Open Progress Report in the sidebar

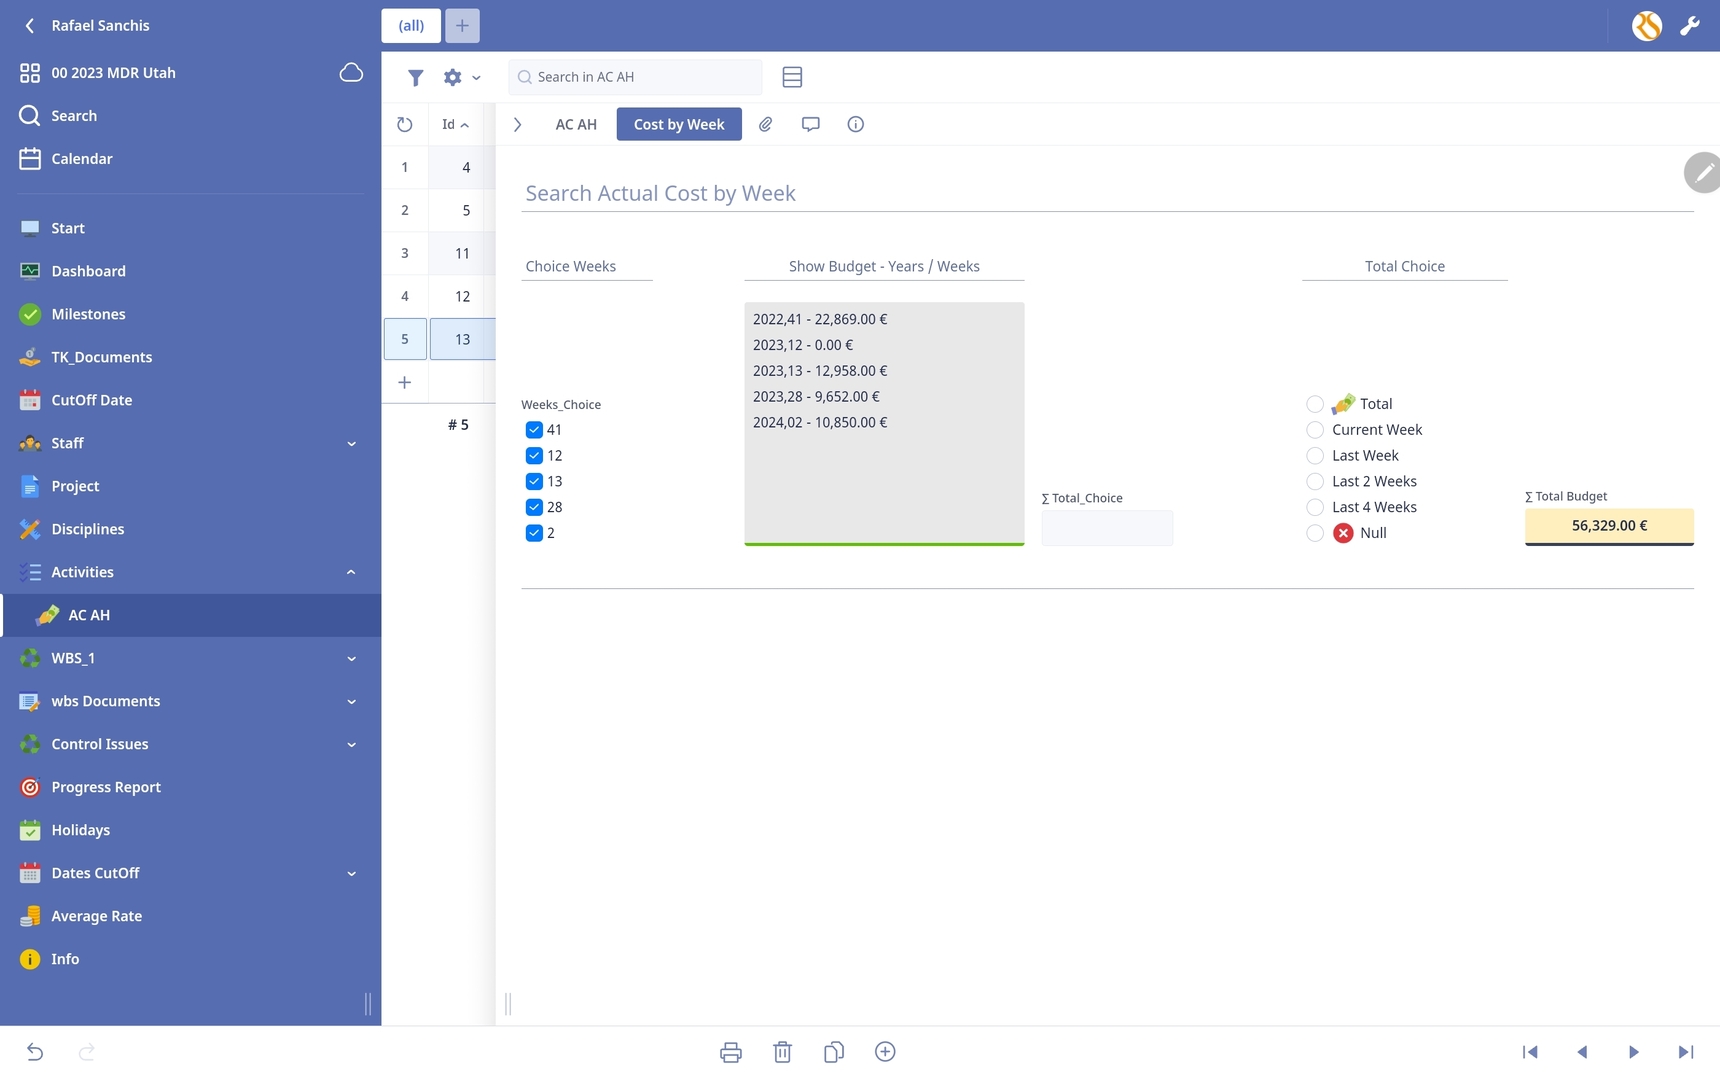(x=106, y=787)
